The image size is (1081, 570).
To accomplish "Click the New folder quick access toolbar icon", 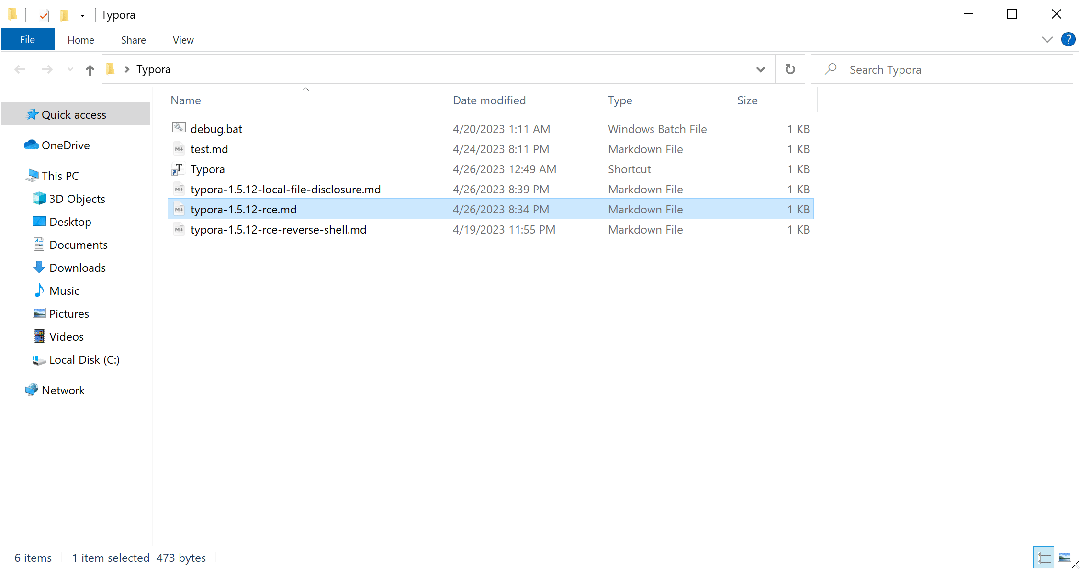I will pos(64,14).
